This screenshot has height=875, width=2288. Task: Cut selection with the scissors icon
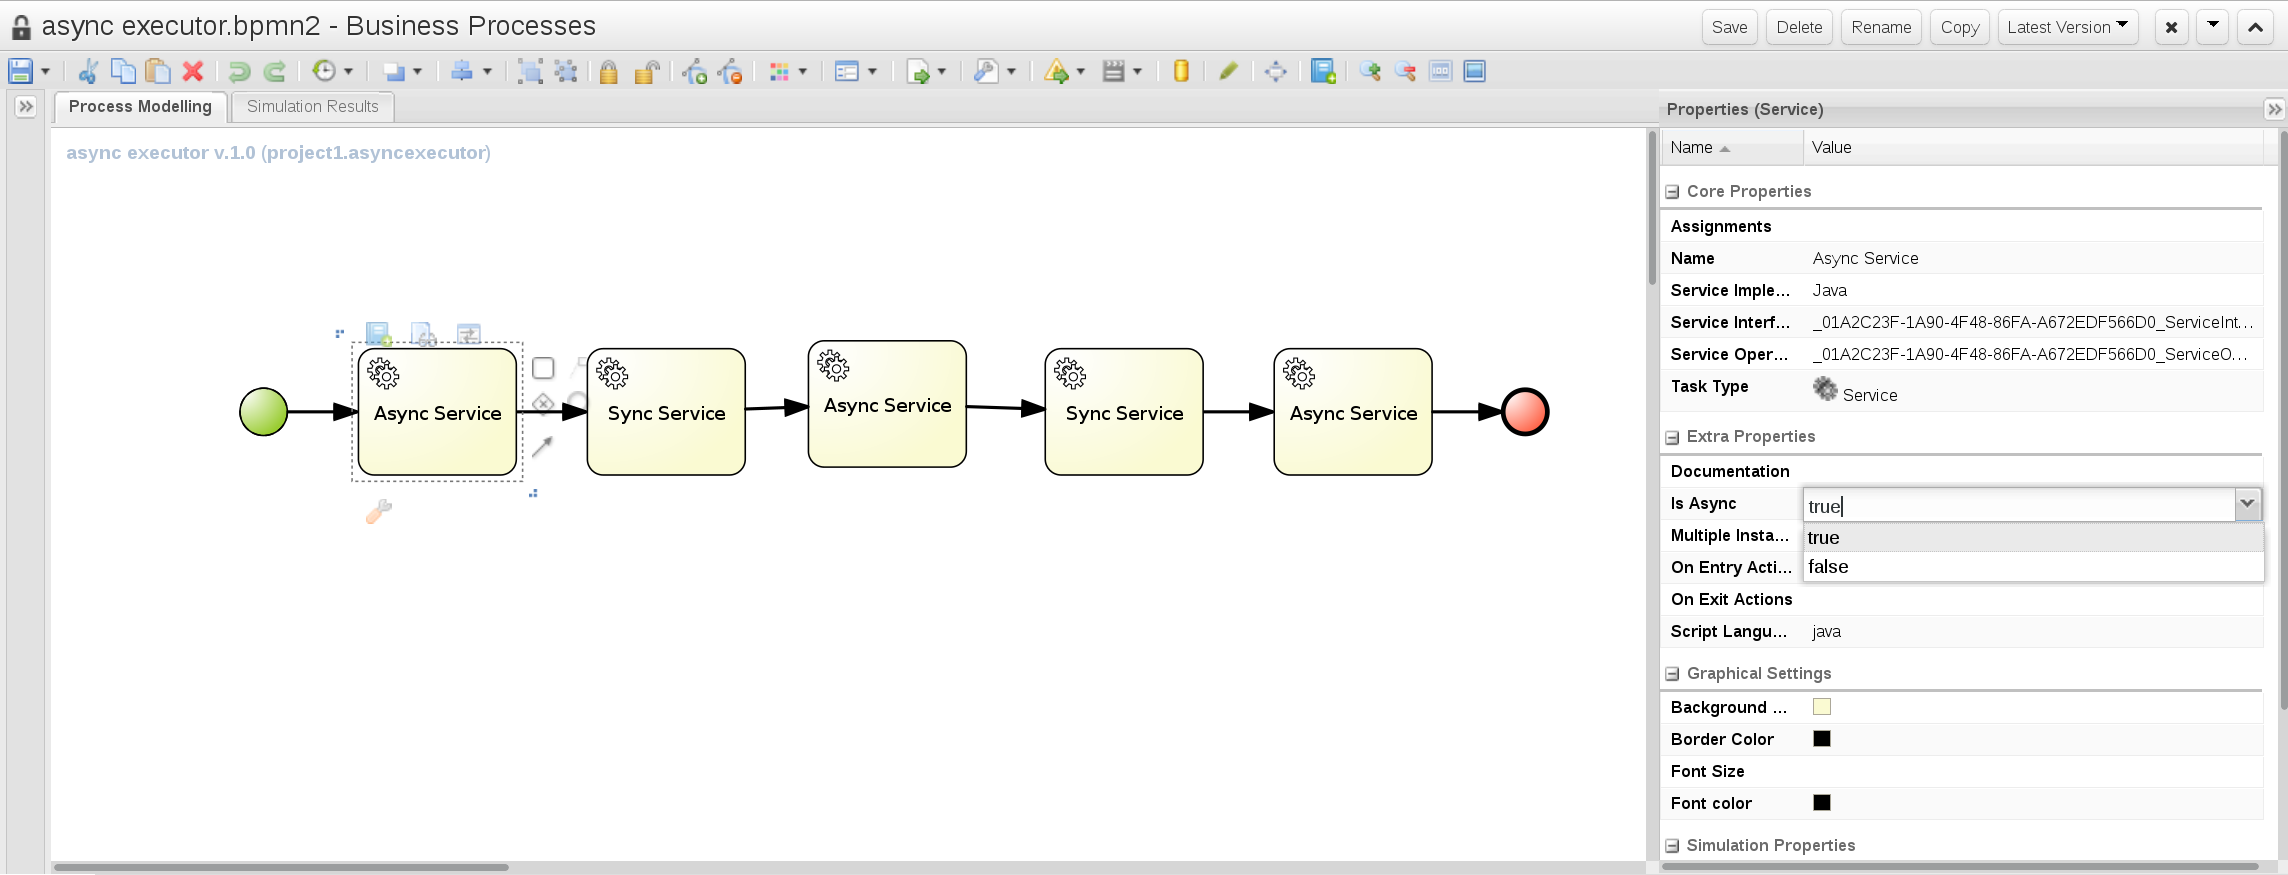point(88,71)
